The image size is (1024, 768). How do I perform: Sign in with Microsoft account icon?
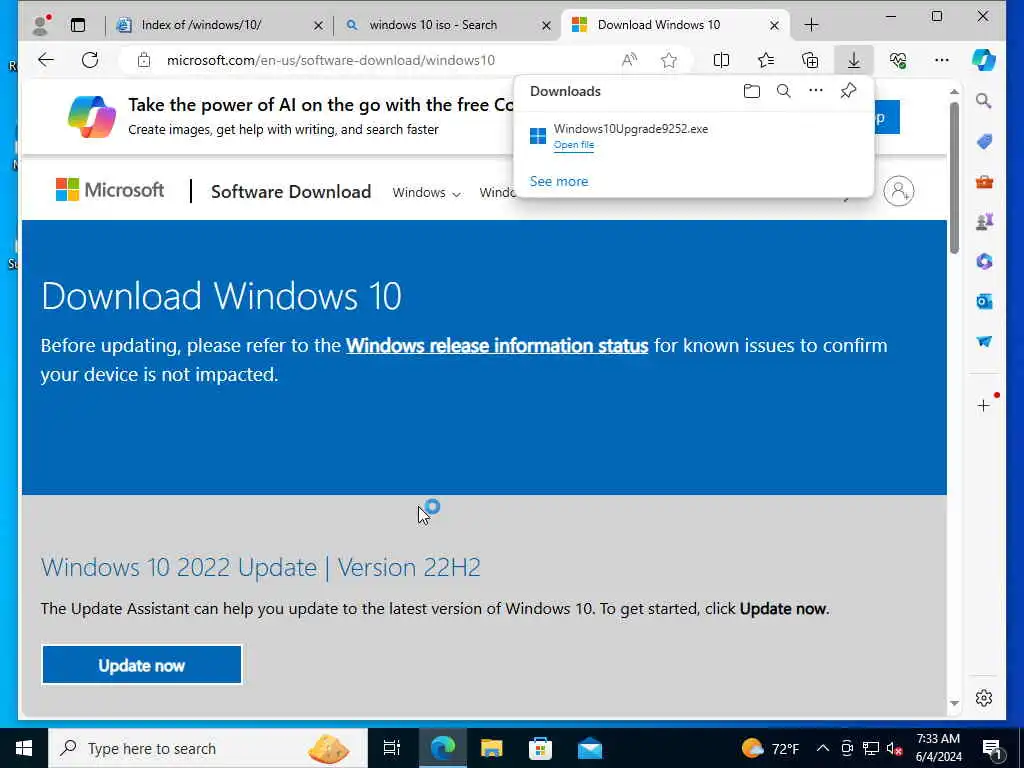coord(899,191)
